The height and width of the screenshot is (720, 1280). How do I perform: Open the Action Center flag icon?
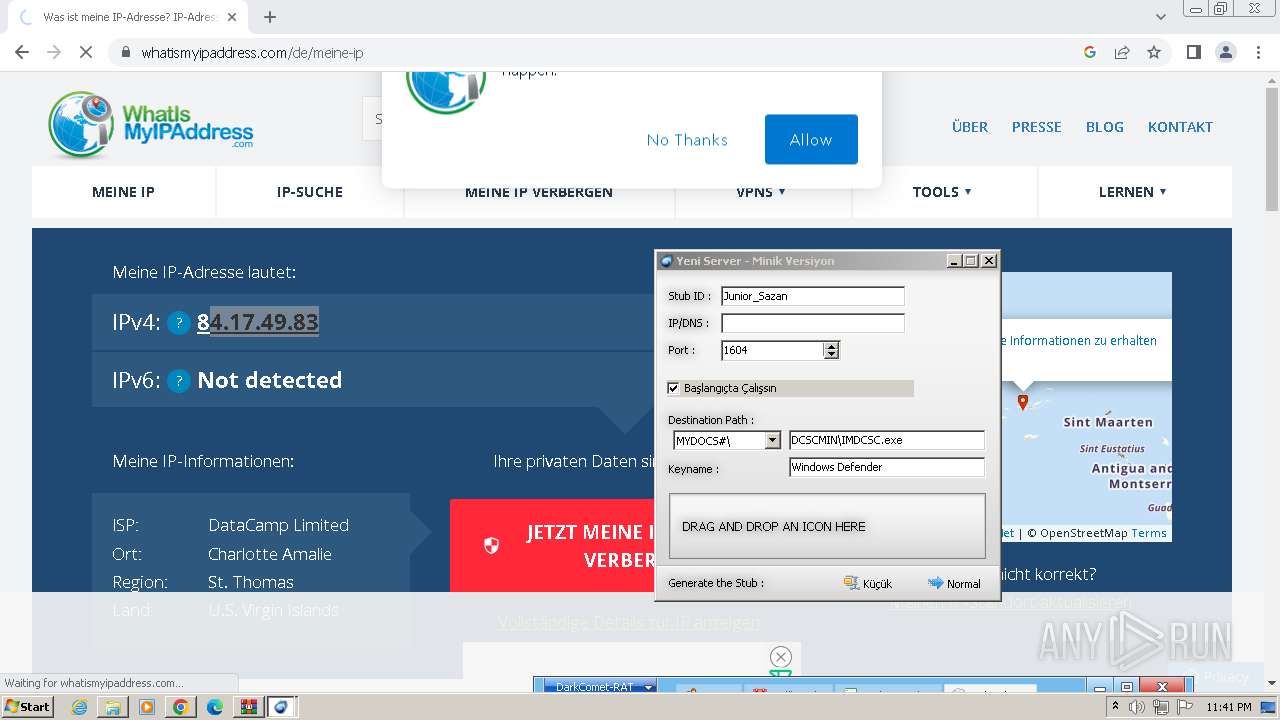pyautogui.click(x=1183, y=707)
